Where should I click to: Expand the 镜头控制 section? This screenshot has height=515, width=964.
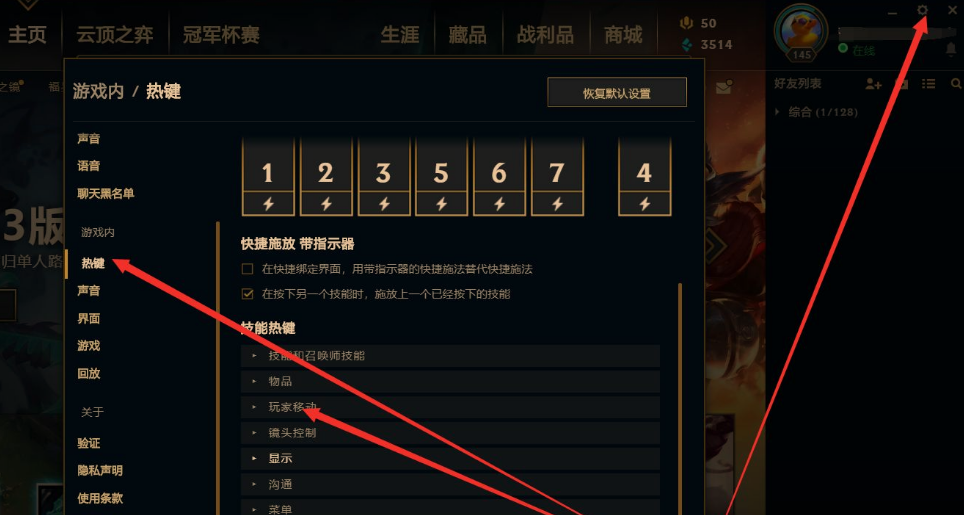click(450, 433)
